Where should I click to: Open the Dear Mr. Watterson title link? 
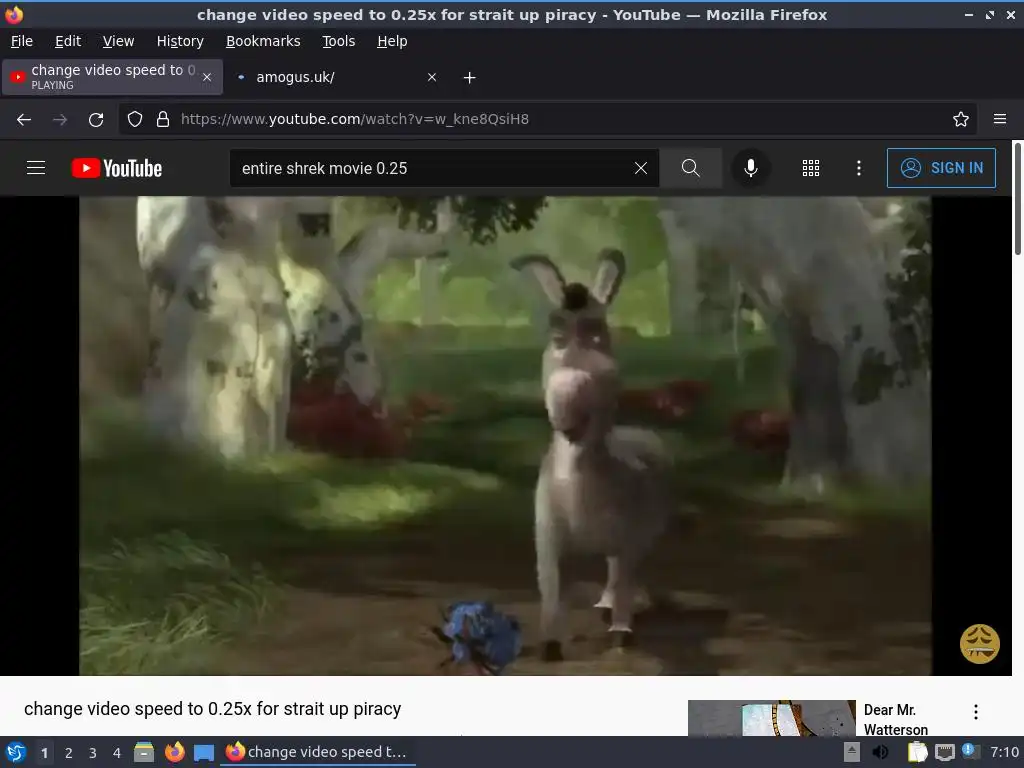coord(895,719)
